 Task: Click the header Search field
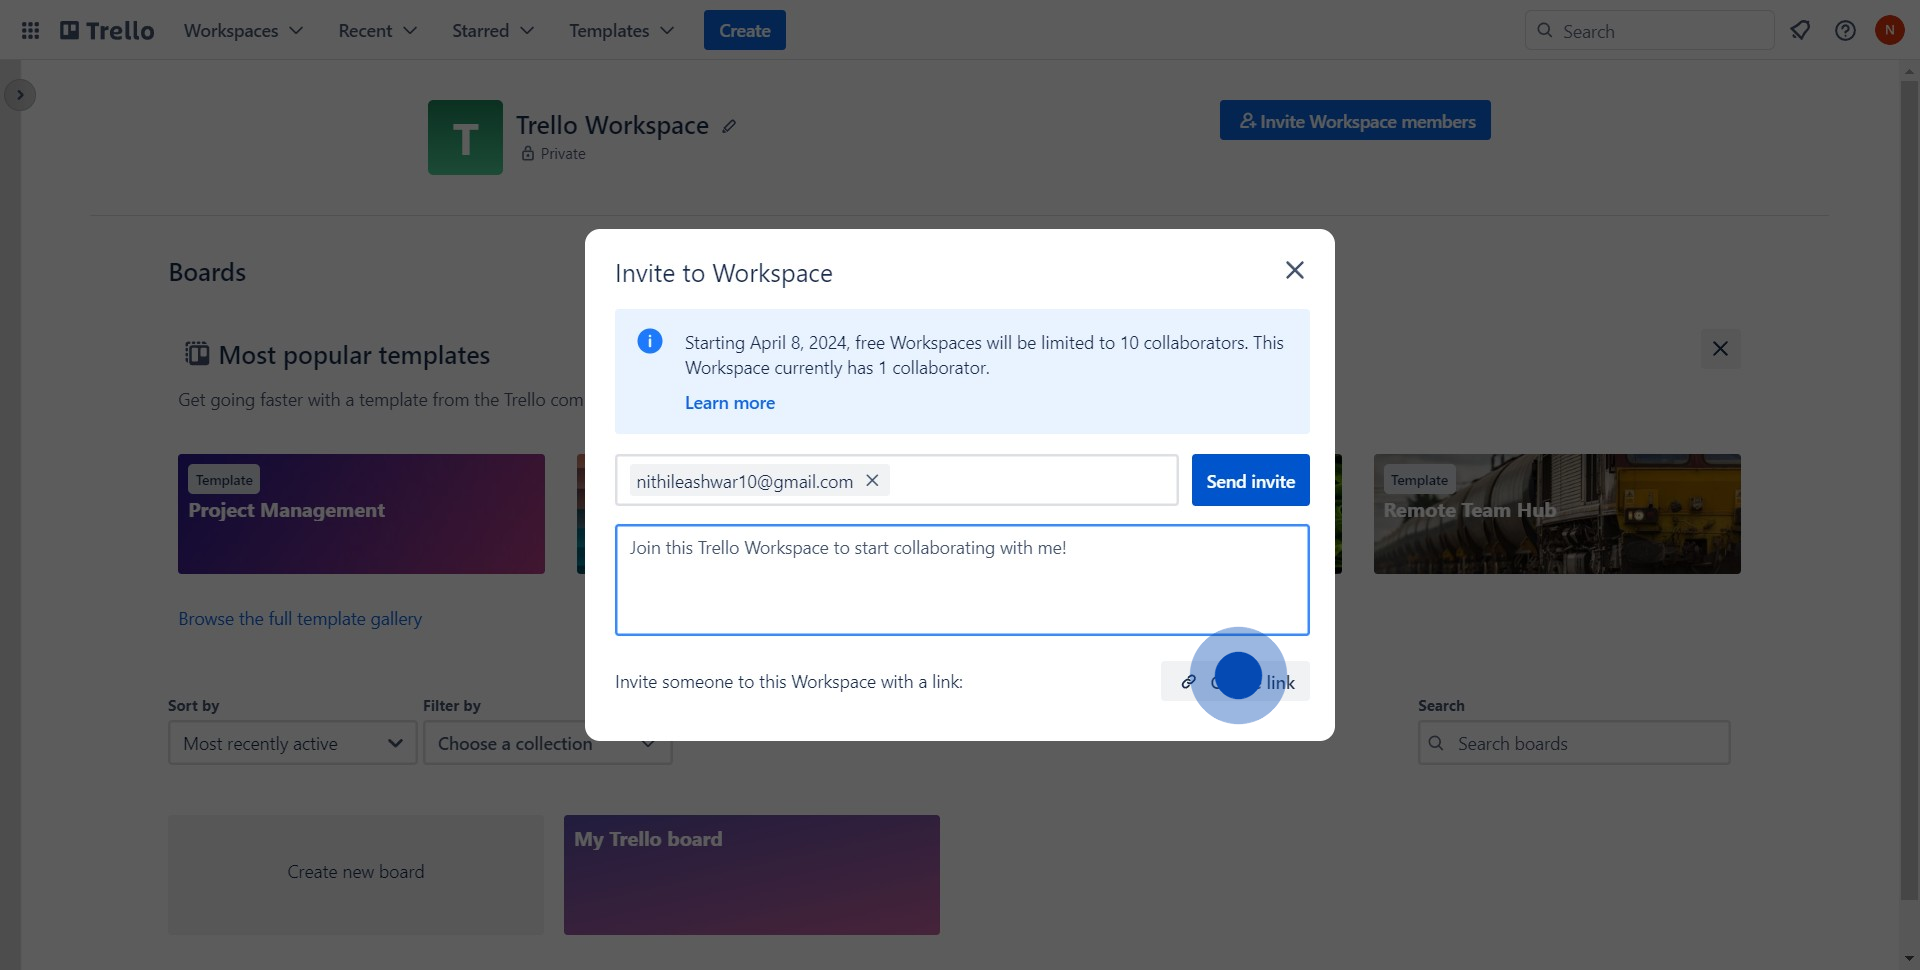[x=1649, y=31]
